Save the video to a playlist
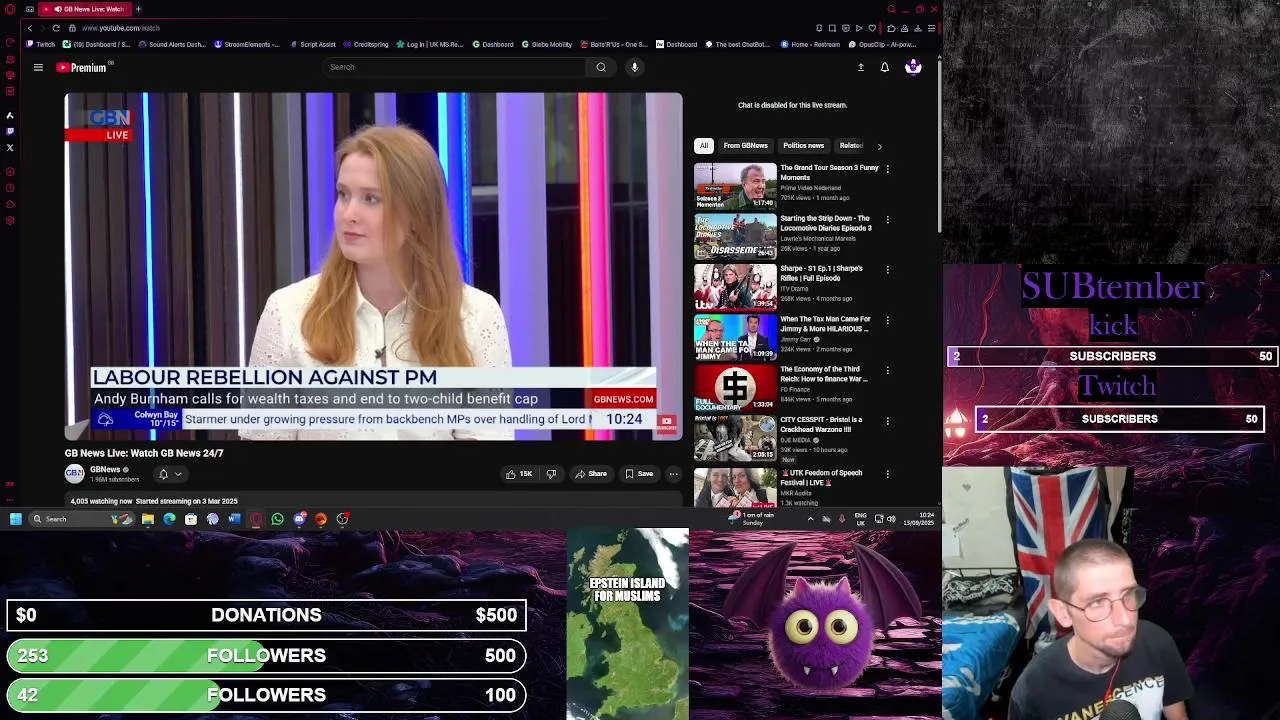Screen dimensions: 1280x720 639,474
